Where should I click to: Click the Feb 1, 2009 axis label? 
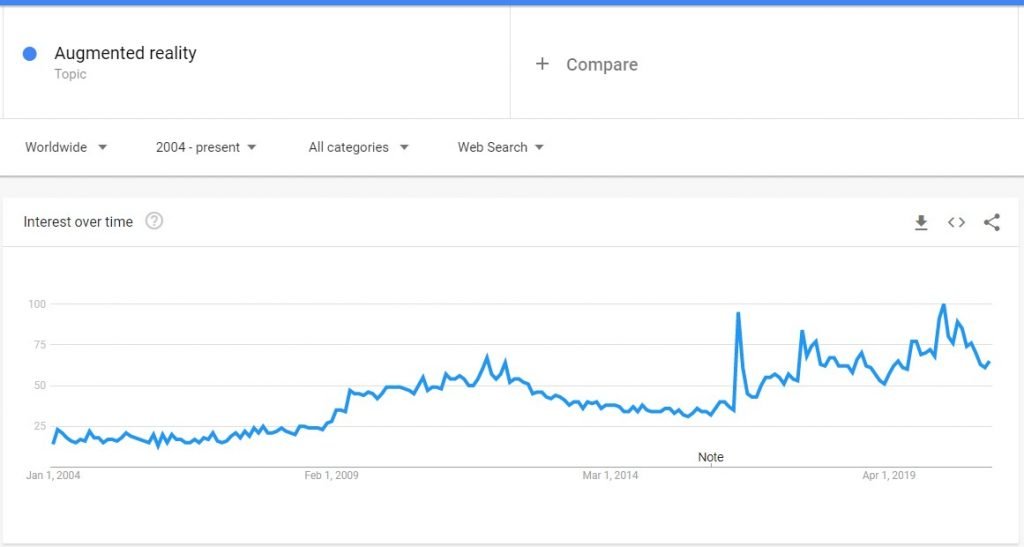[x=331, y=475]
